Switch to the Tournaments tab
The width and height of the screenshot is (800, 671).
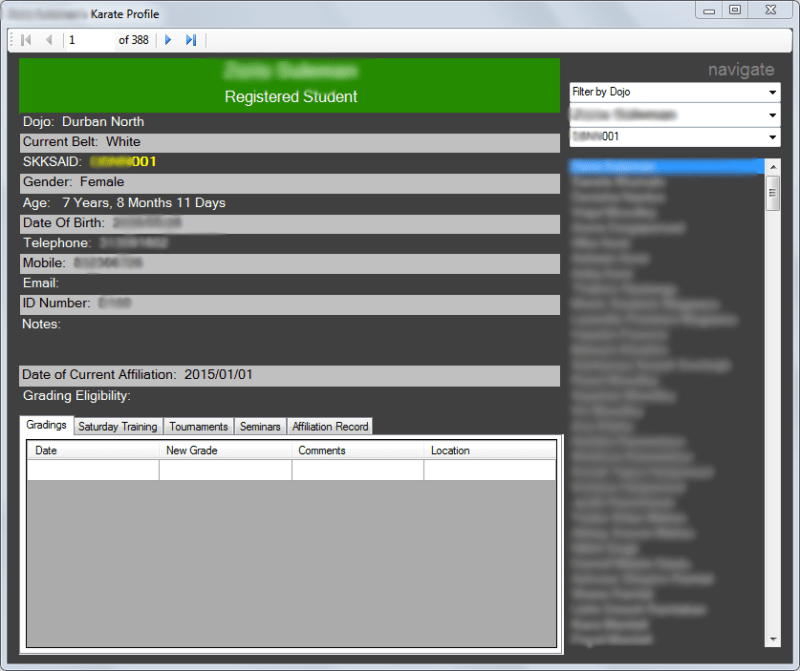(x=199, y=427)
